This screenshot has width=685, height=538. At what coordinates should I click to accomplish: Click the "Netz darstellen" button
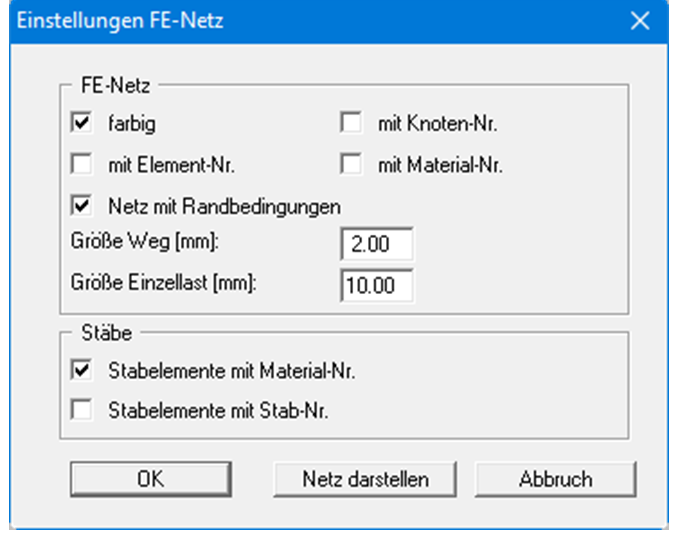click(365, 479)
